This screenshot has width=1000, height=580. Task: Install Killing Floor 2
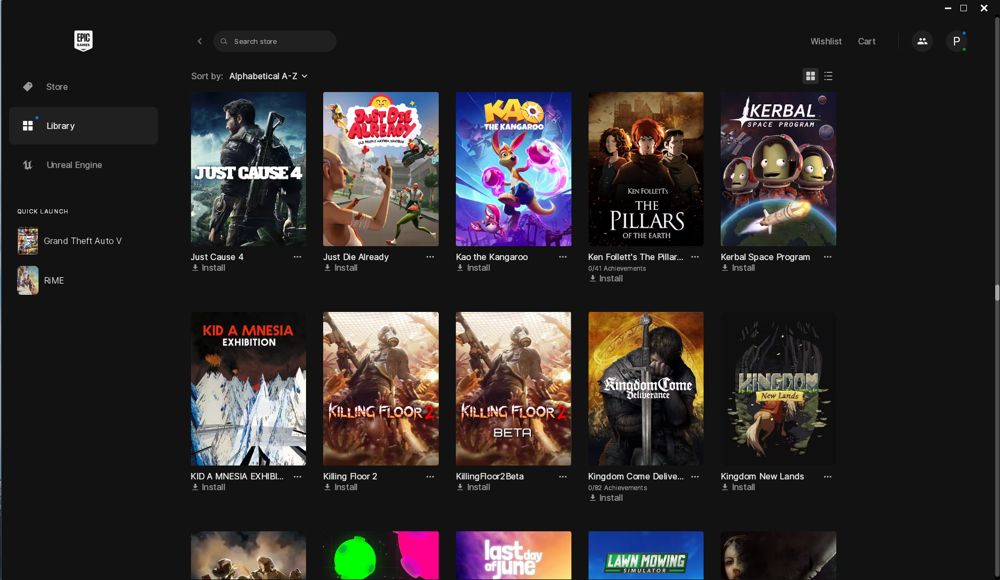[341, 487]
